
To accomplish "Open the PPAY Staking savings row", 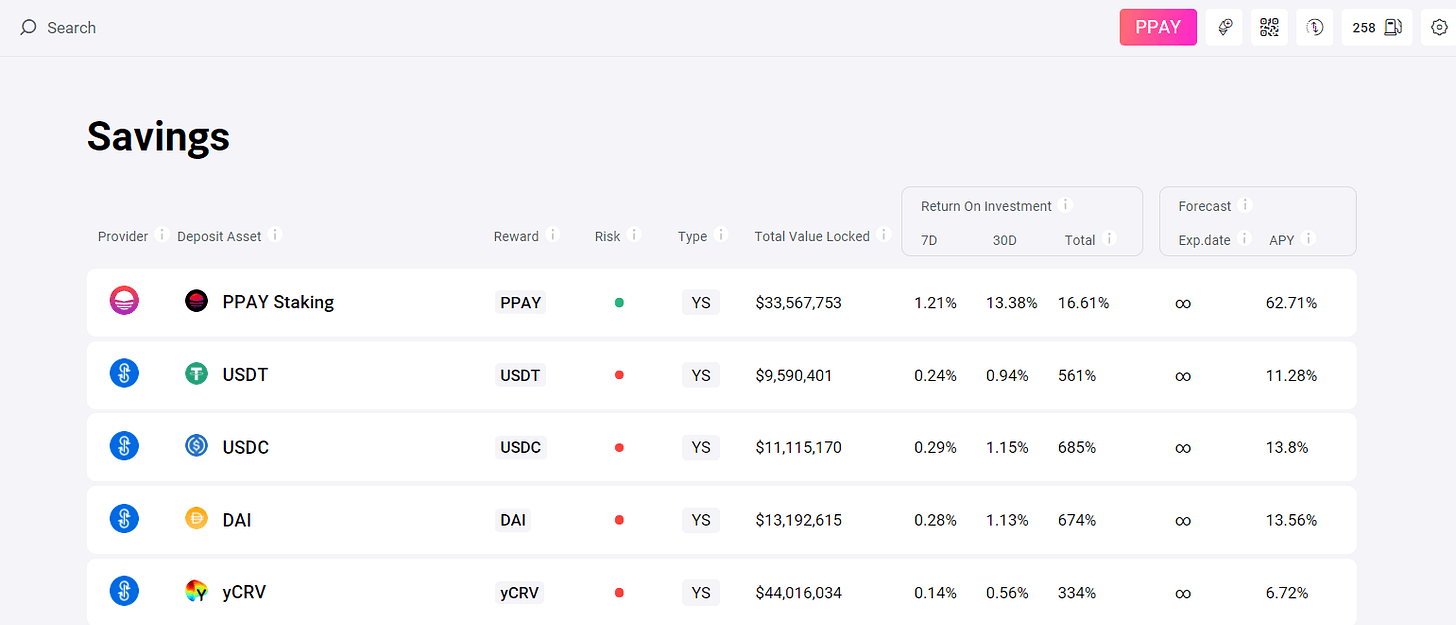I will click(721, 302).
